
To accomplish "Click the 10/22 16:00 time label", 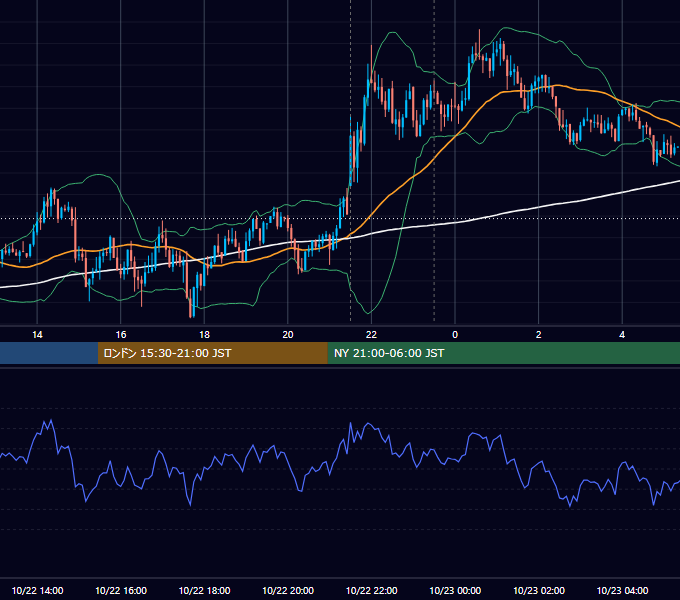I will coord(121,590).
